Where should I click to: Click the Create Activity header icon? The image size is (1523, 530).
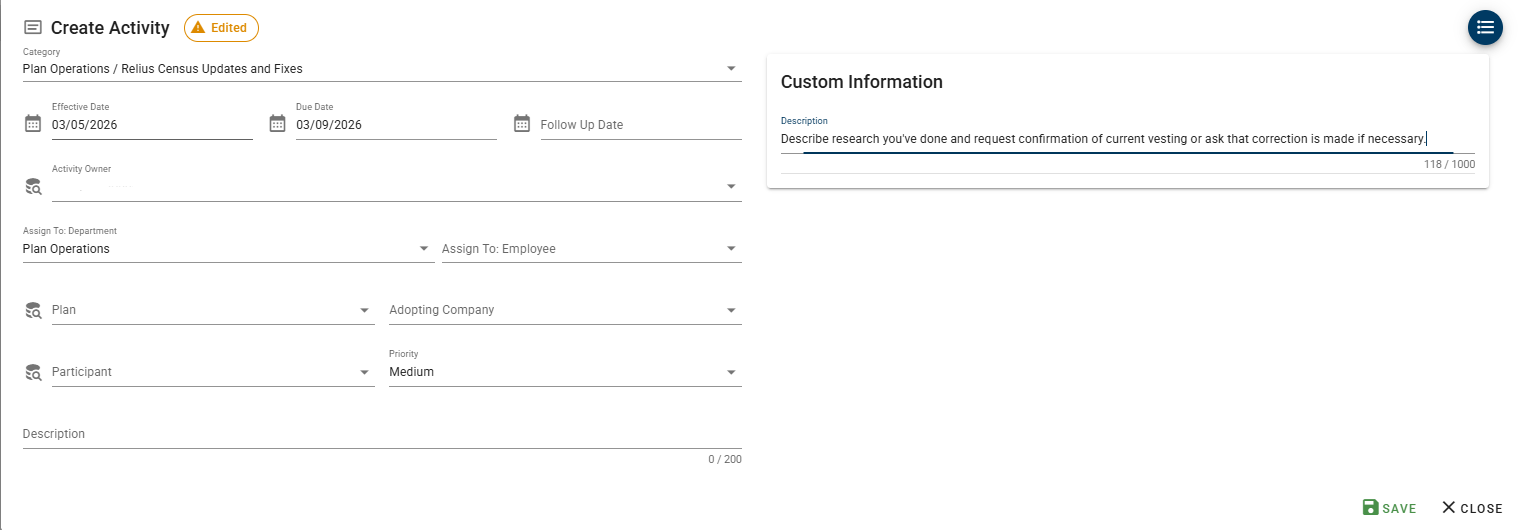(x=33, y=28)
